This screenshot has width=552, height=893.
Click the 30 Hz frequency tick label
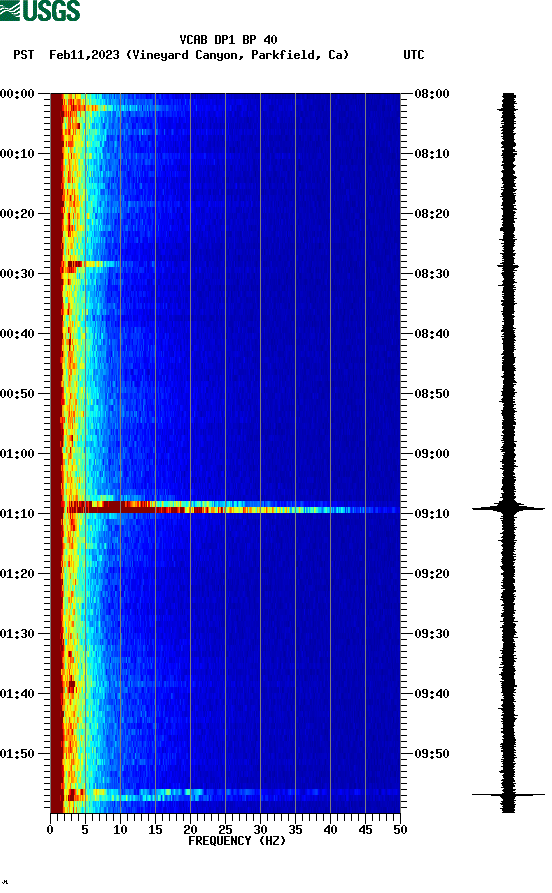[260, 830]
